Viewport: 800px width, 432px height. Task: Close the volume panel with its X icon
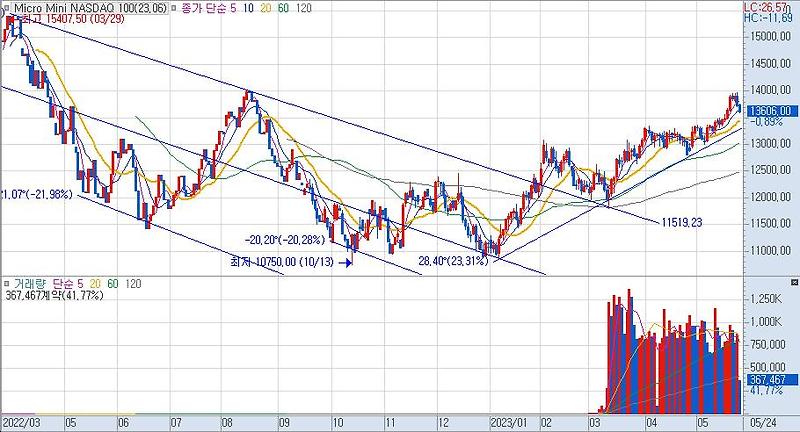[x=794, y=282]
